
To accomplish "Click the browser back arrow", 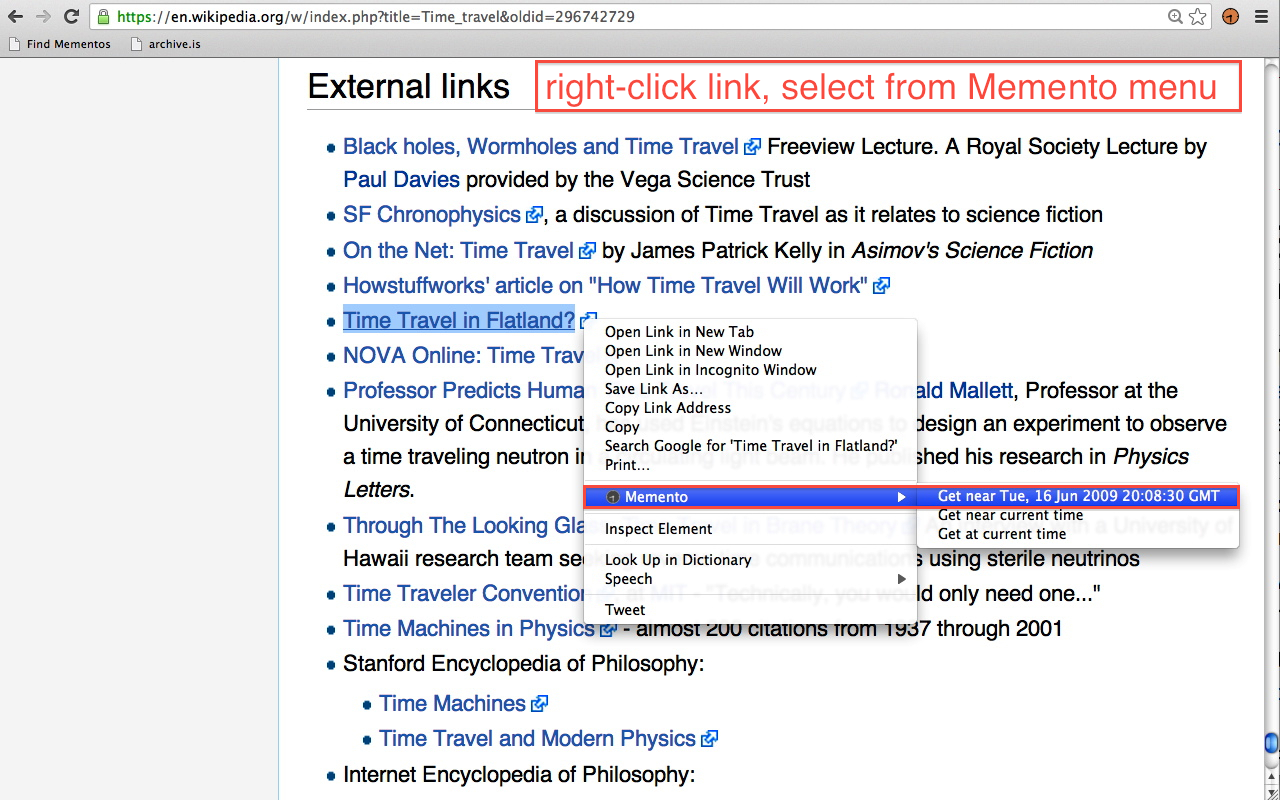I will 15,17.
